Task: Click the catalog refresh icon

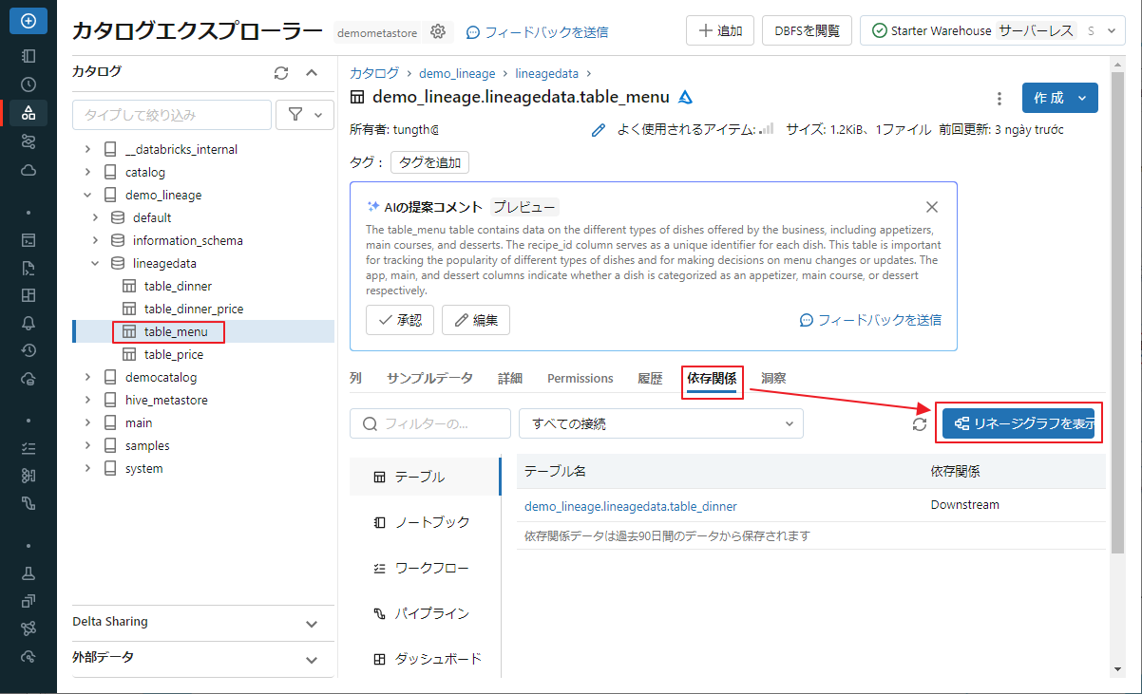Action: pyautogui.click(x=281, y=73)
